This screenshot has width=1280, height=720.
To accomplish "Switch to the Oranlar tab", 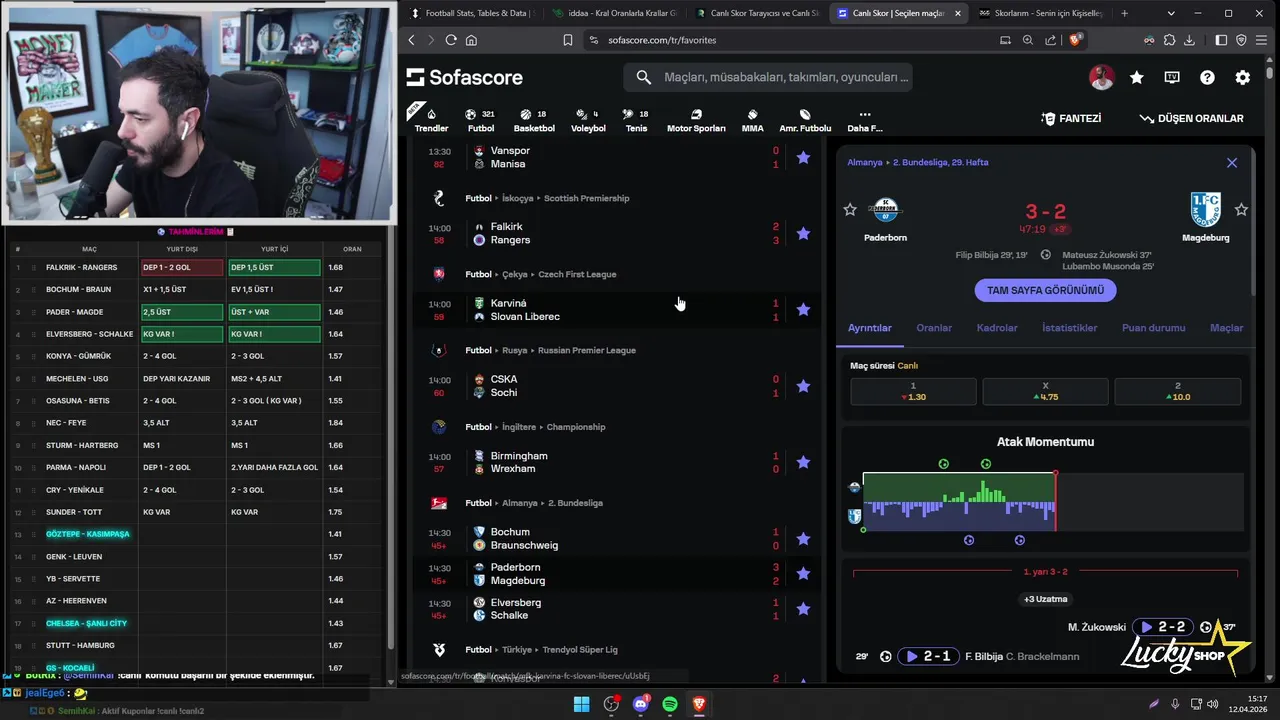I will [x=934, y=328].
